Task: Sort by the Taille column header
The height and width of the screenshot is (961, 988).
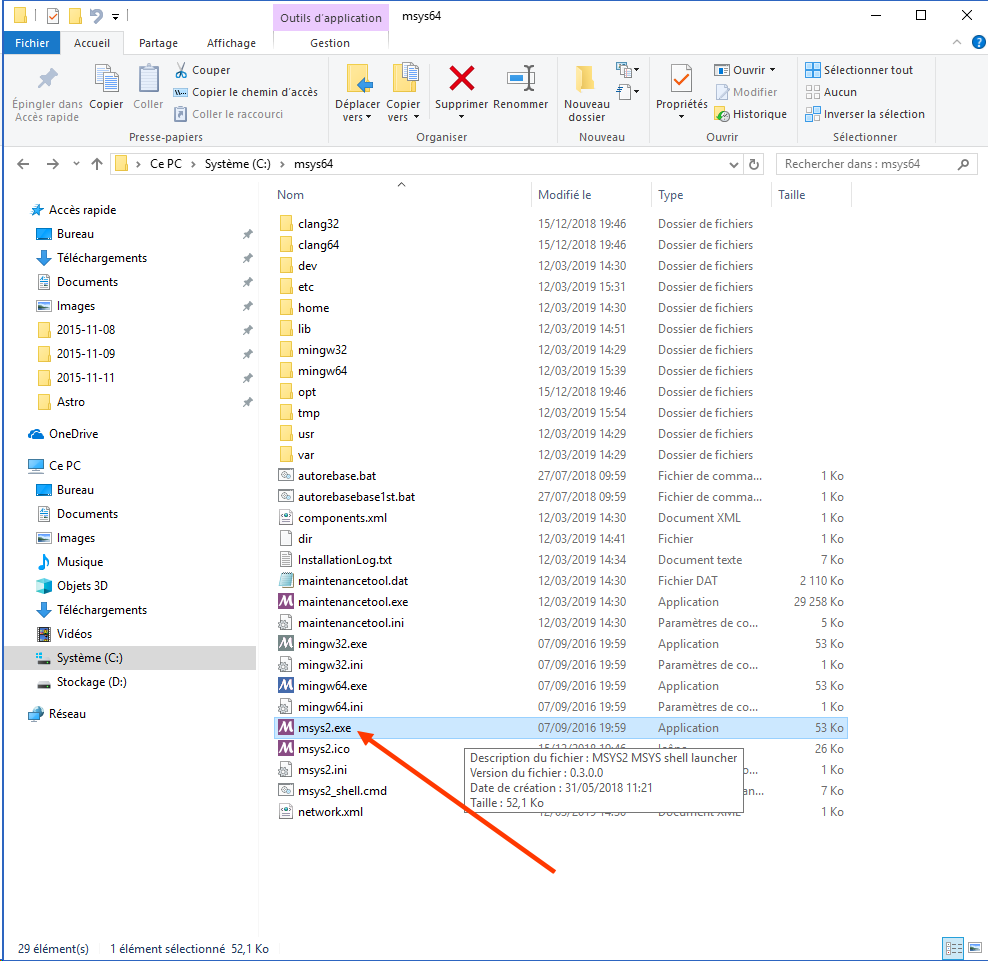Action: coord(791,195)
